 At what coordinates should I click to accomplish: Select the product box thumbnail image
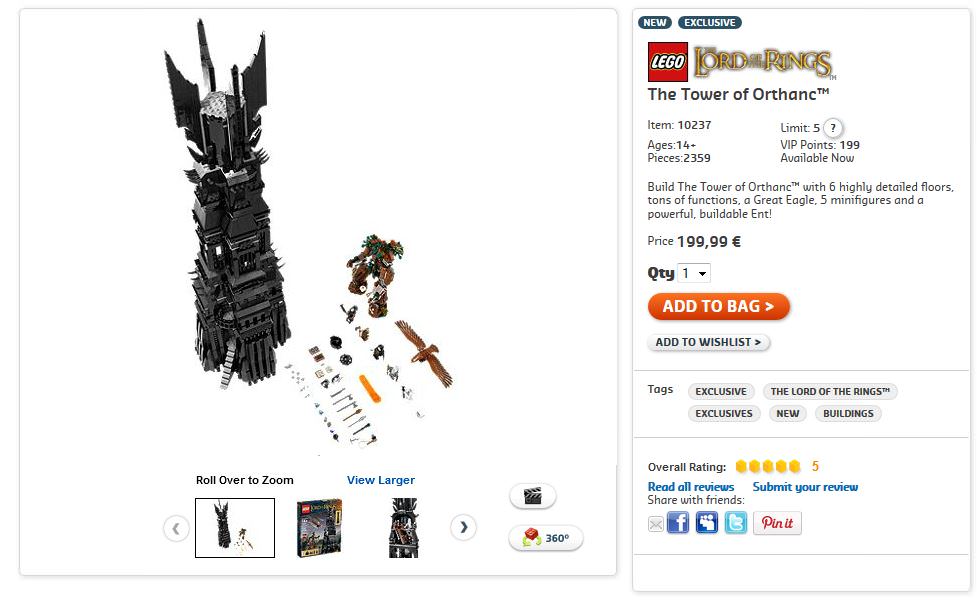320,528
